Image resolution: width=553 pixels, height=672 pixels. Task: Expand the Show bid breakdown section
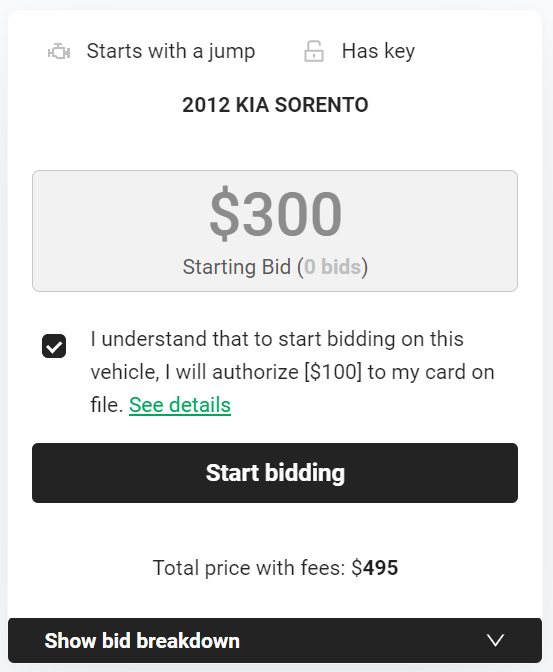click(x=275, y=640)
